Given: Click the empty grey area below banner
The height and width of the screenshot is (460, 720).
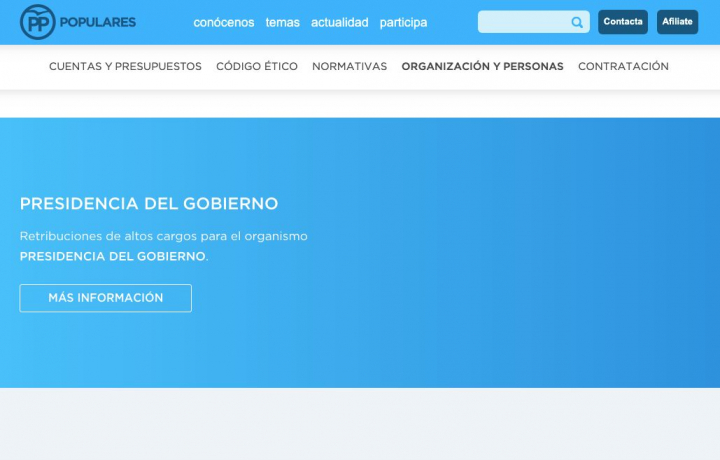Looking at the screenshot, I should [x=360, y=424].
